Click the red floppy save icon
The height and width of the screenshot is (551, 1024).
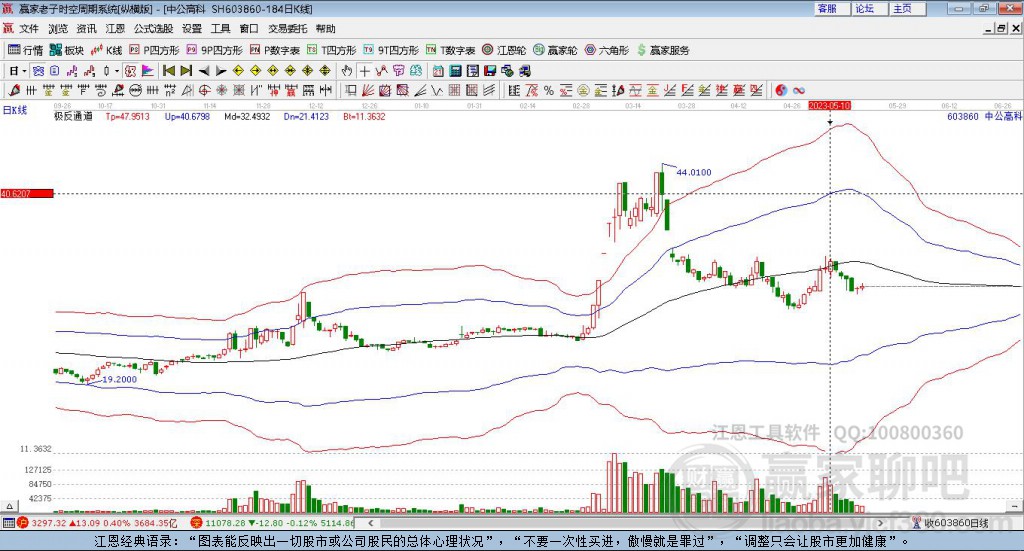click(490, 71)
